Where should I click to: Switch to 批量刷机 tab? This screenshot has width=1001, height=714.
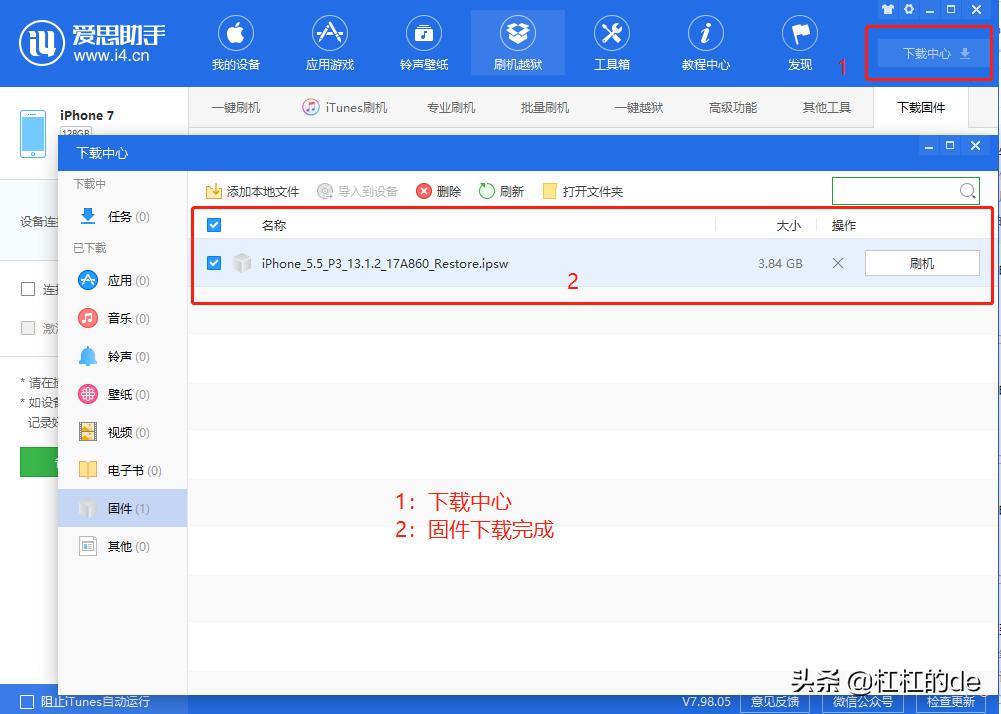click(545, 107)
